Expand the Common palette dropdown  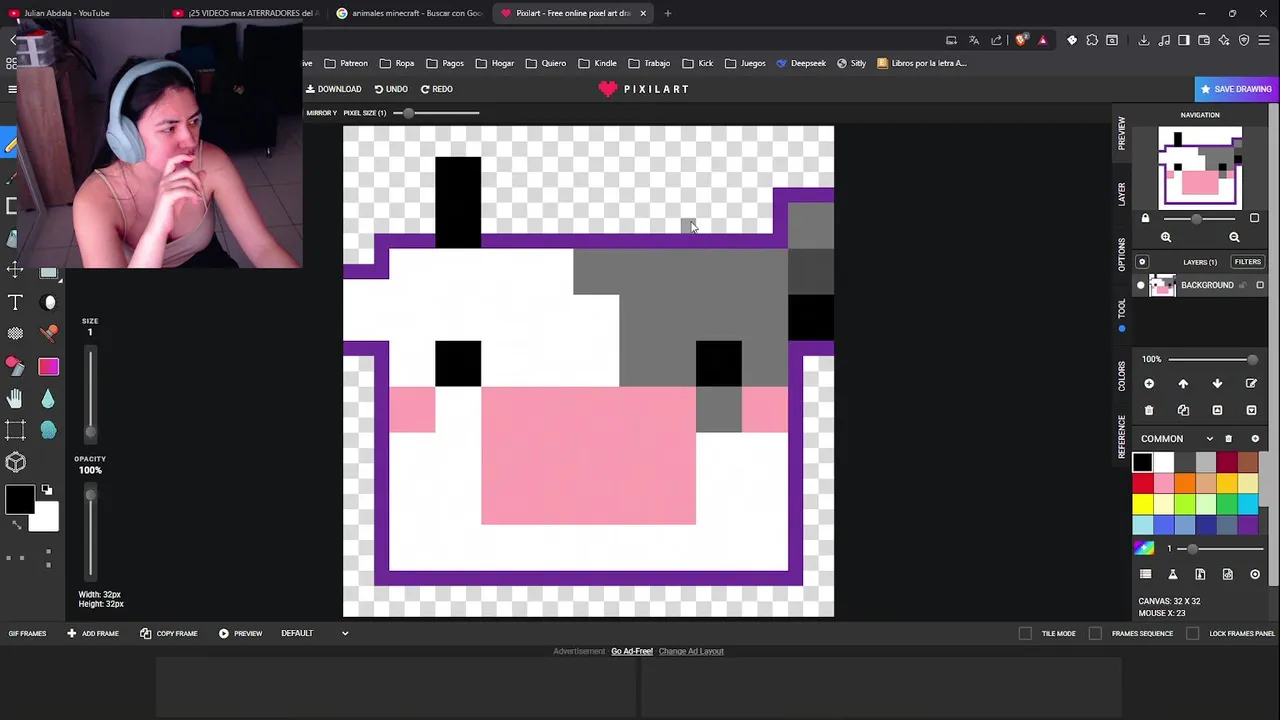tap(1210, 439)
